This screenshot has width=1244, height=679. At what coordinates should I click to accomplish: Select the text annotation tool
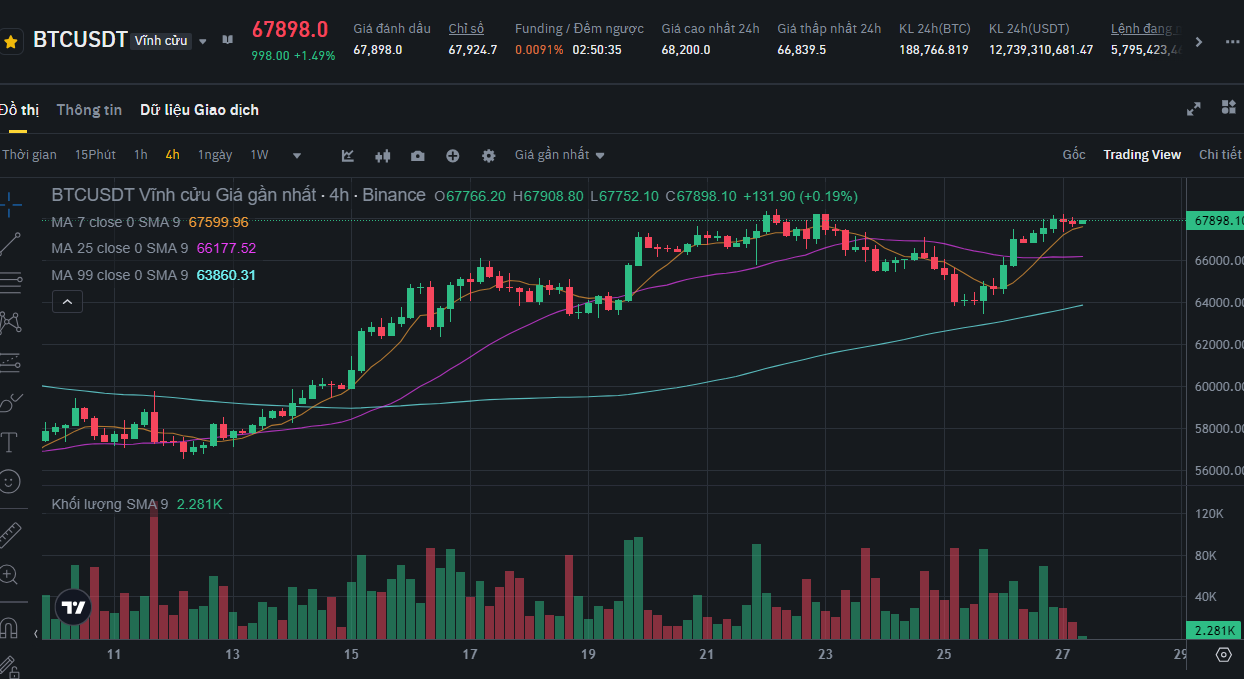coord(10,442)
